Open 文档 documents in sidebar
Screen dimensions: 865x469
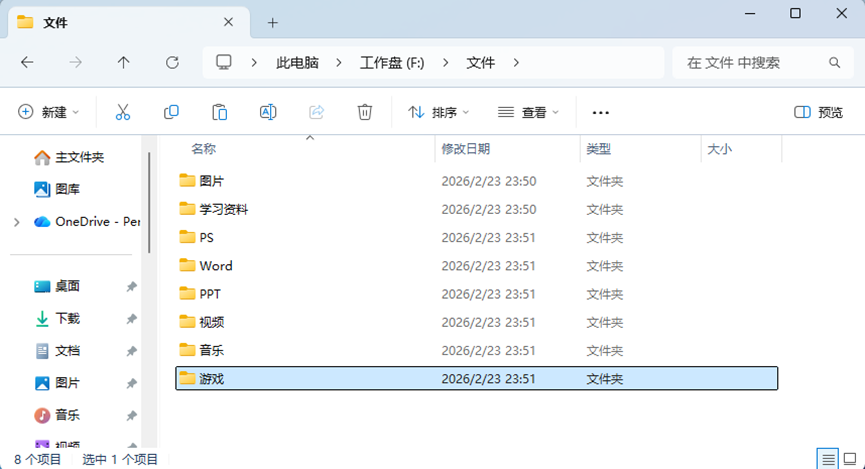tap(57, 351)
